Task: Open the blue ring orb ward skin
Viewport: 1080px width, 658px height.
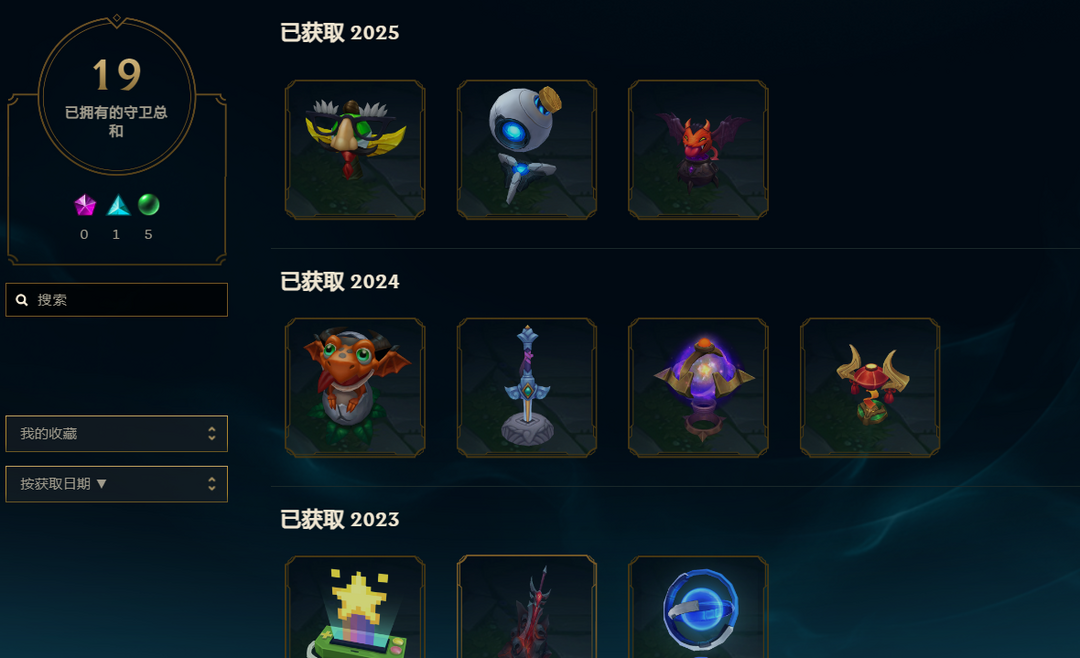Action: [x=698, y=607]
